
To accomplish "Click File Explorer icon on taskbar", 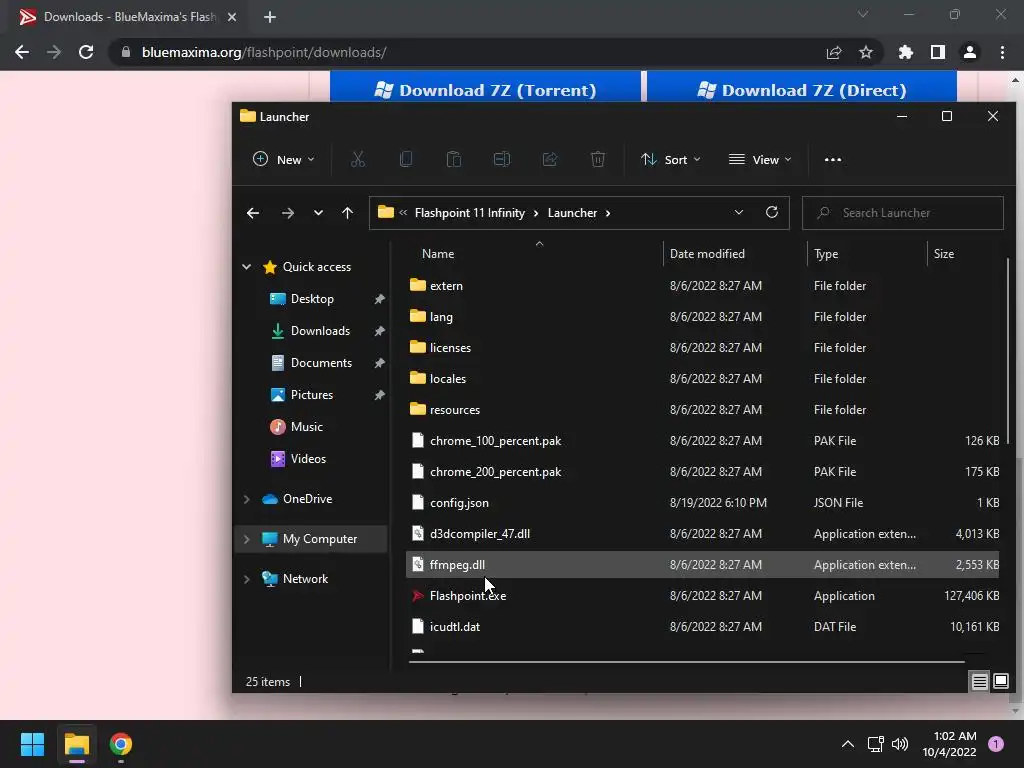I will [76, 744].
